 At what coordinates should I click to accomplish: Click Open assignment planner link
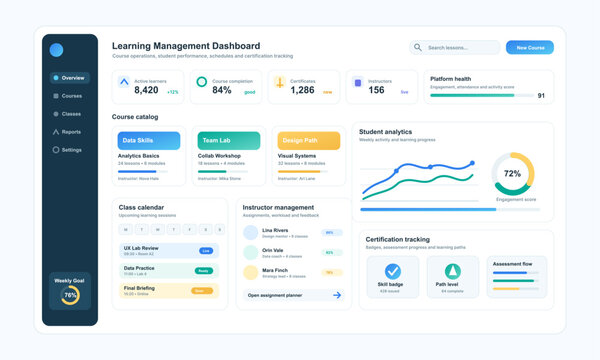click(x=275, y=295)
